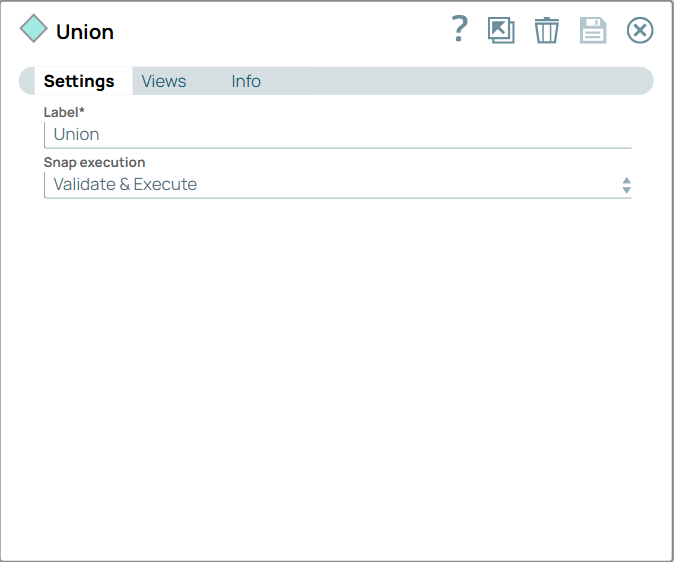Screen dimensions: 674x562
Task: Select the "Validate & Execute" option text
Action: pyautogui.click(x=125, y=184)
